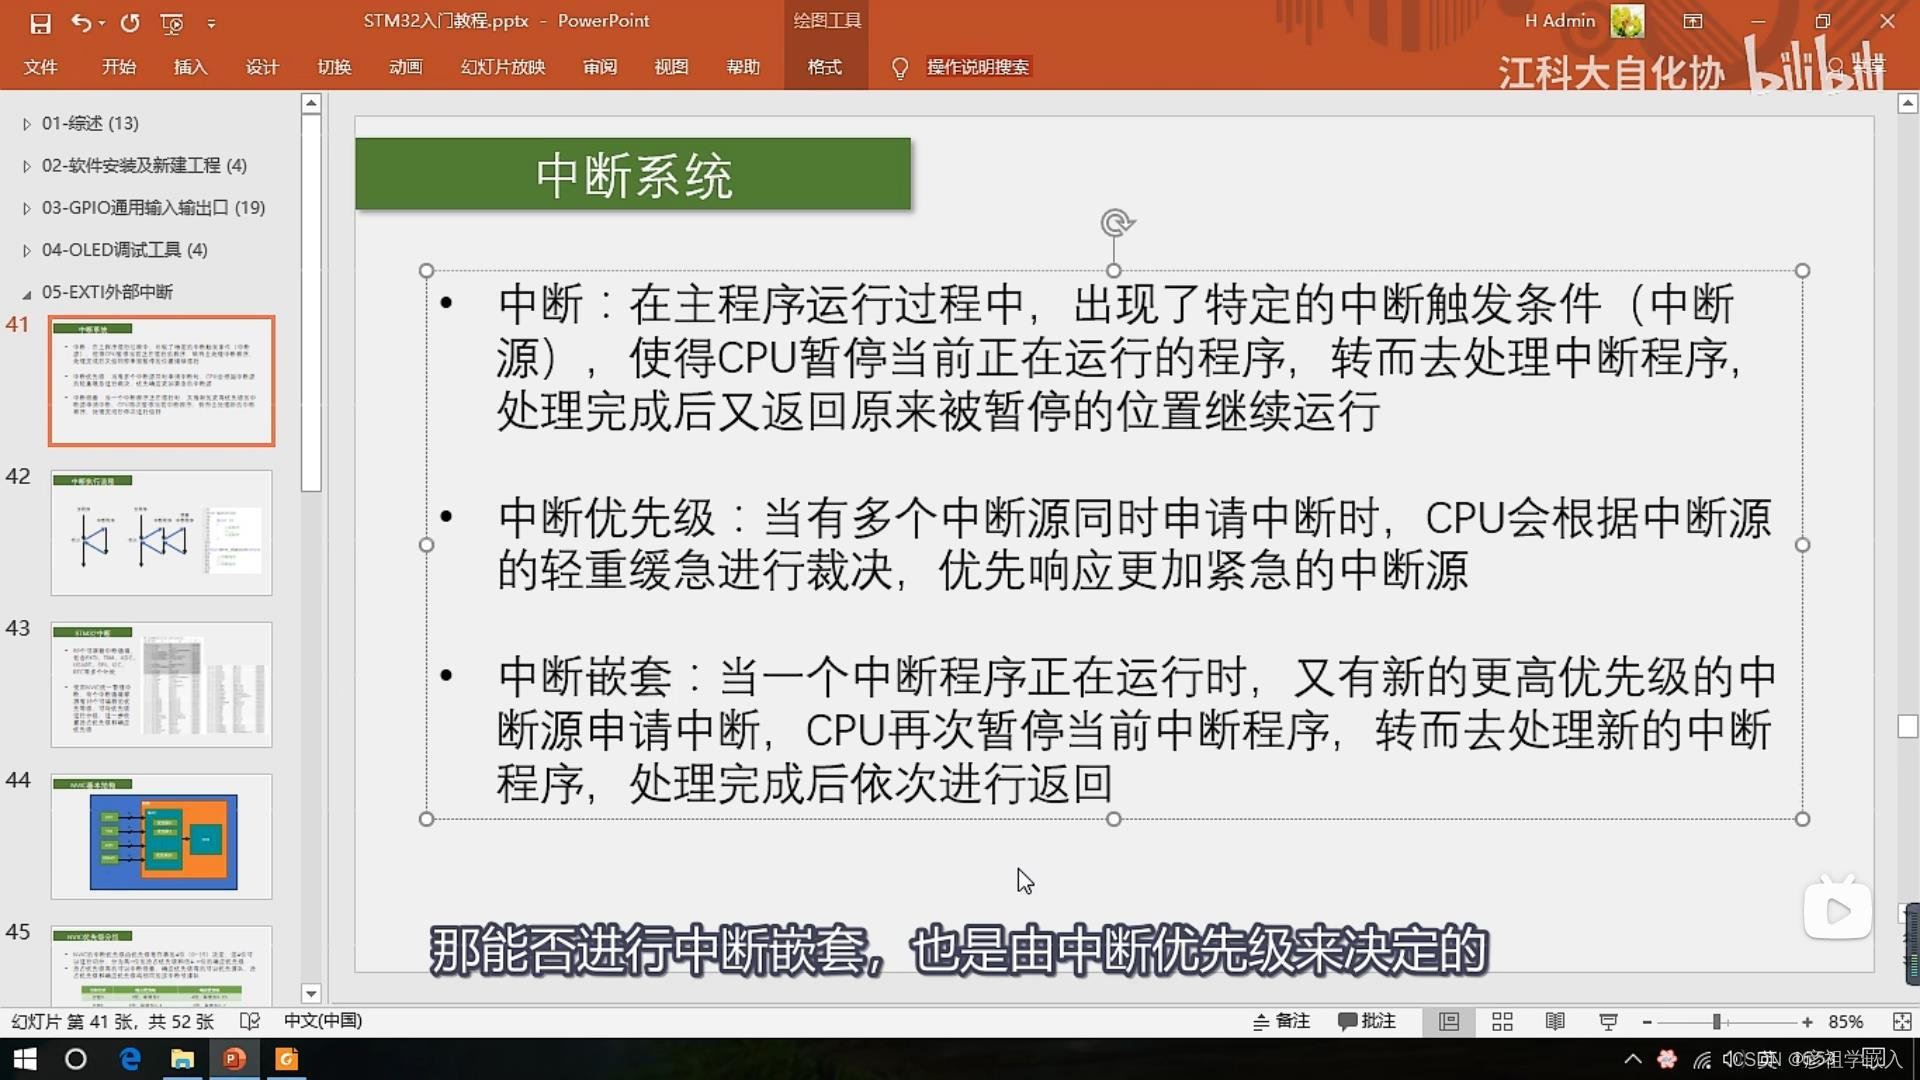Viewport: 1920px width, 1080px height.
Task: Click the Save icon in quick access toolbar
Action: [x=40, y=22]
